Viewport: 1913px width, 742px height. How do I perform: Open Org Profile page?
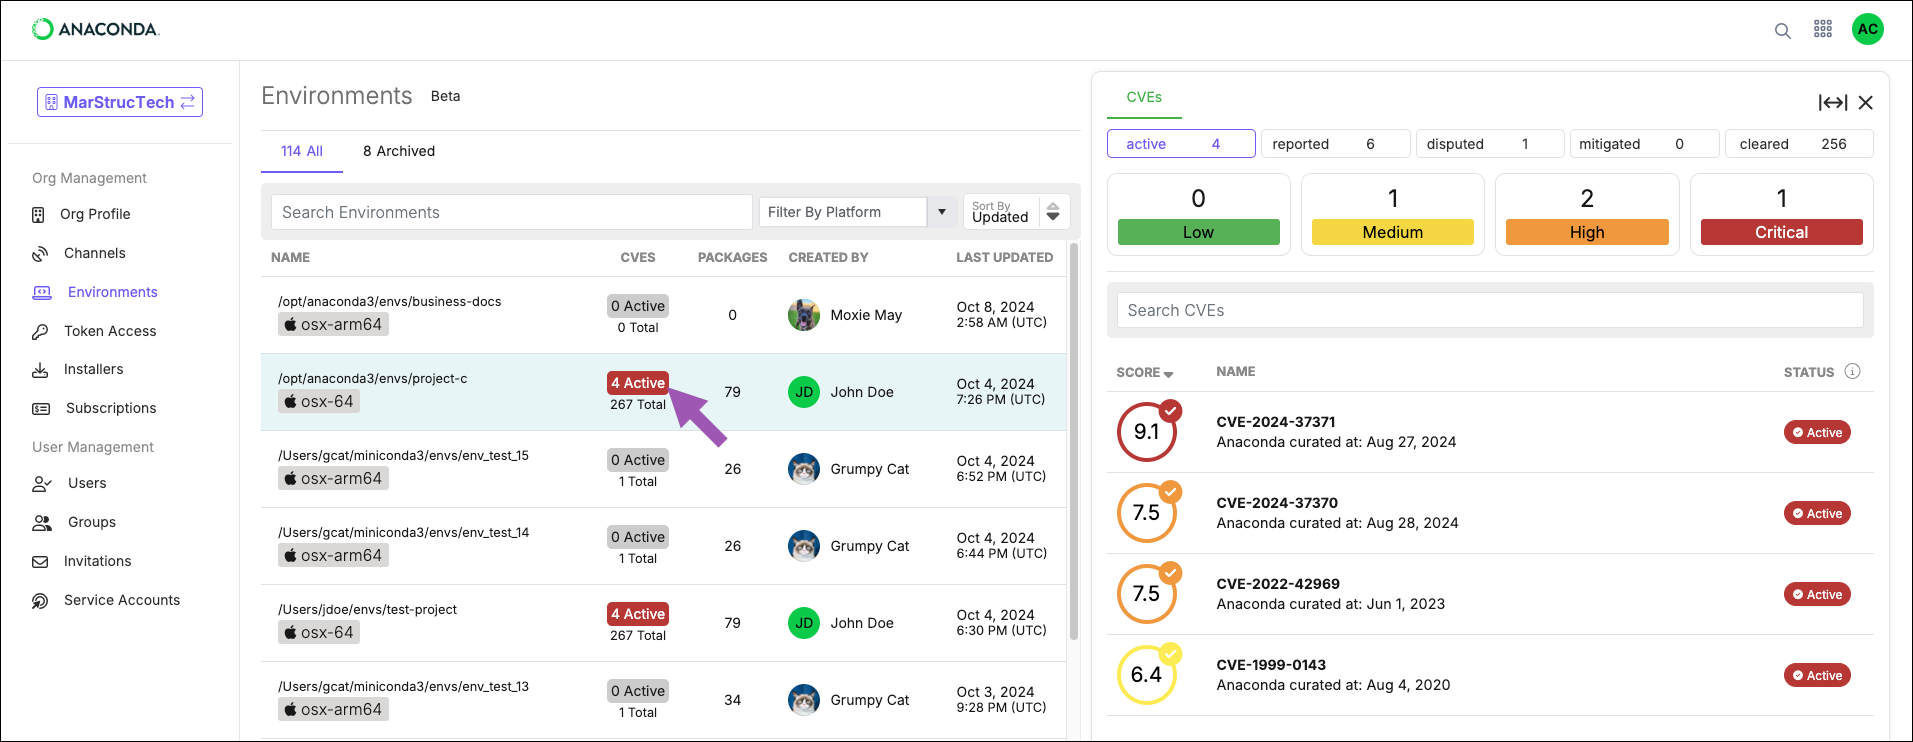[95, 214]
